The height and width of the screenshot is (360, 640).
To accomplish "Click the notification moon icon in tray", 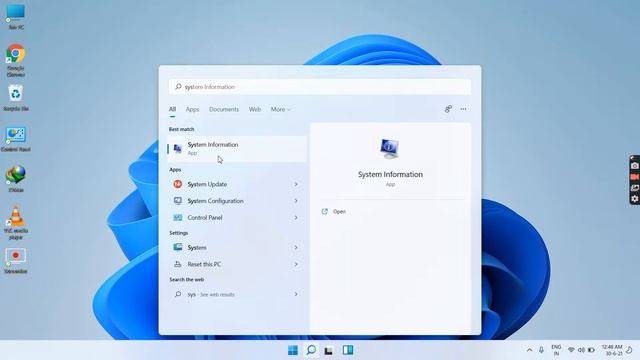I will click(629, 350).
